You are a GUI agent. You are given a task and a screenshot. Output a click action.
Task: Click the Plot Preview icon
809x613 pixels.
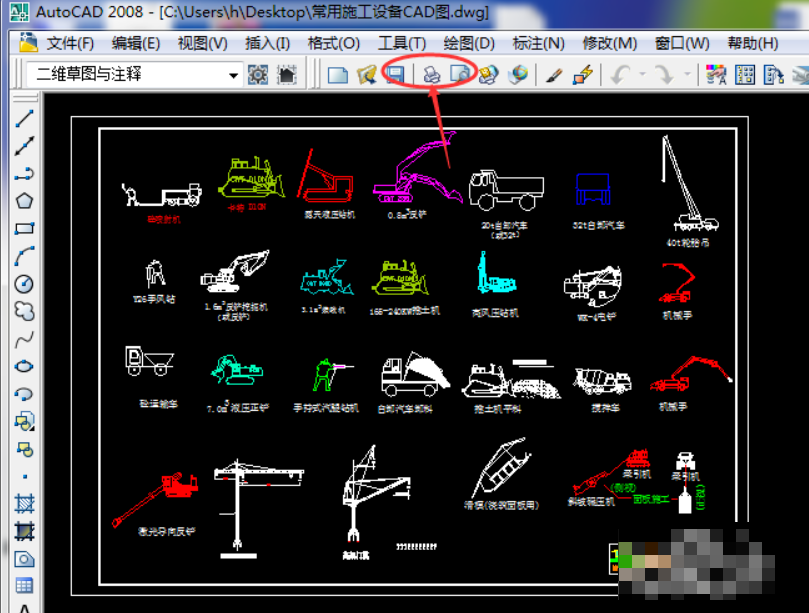click(460, 75)
